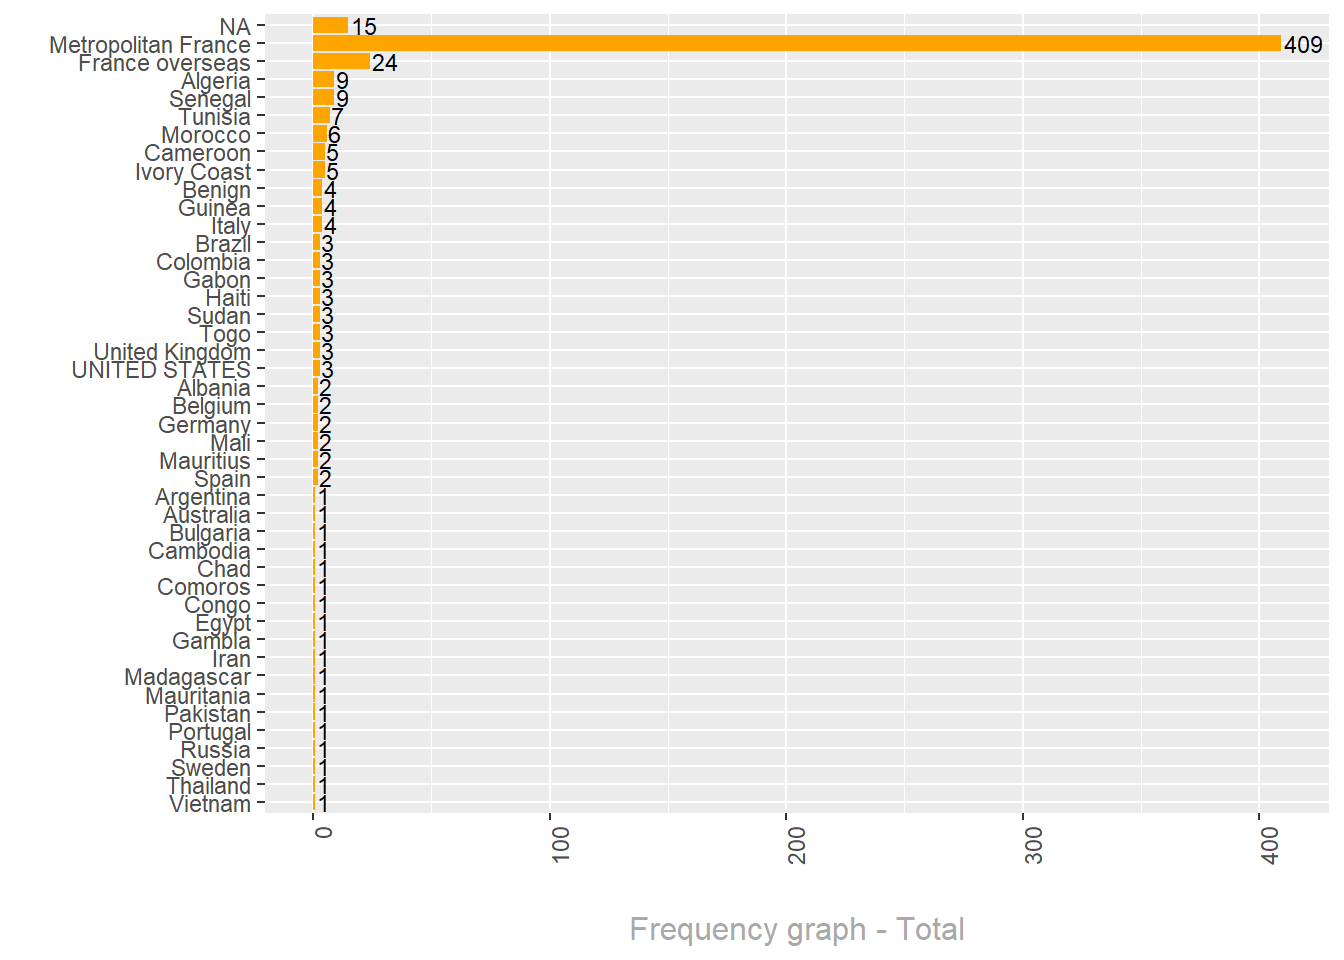
Task: Select the Algeria axis label
Action: pos(216,81)
